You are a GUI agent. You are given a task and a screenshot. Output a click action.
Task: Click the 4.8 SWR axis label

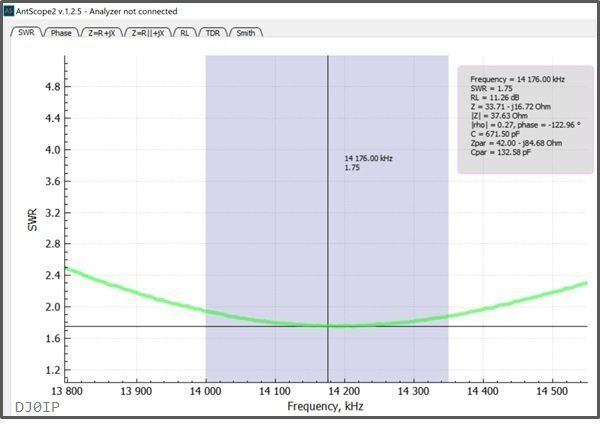coord(53,87)
